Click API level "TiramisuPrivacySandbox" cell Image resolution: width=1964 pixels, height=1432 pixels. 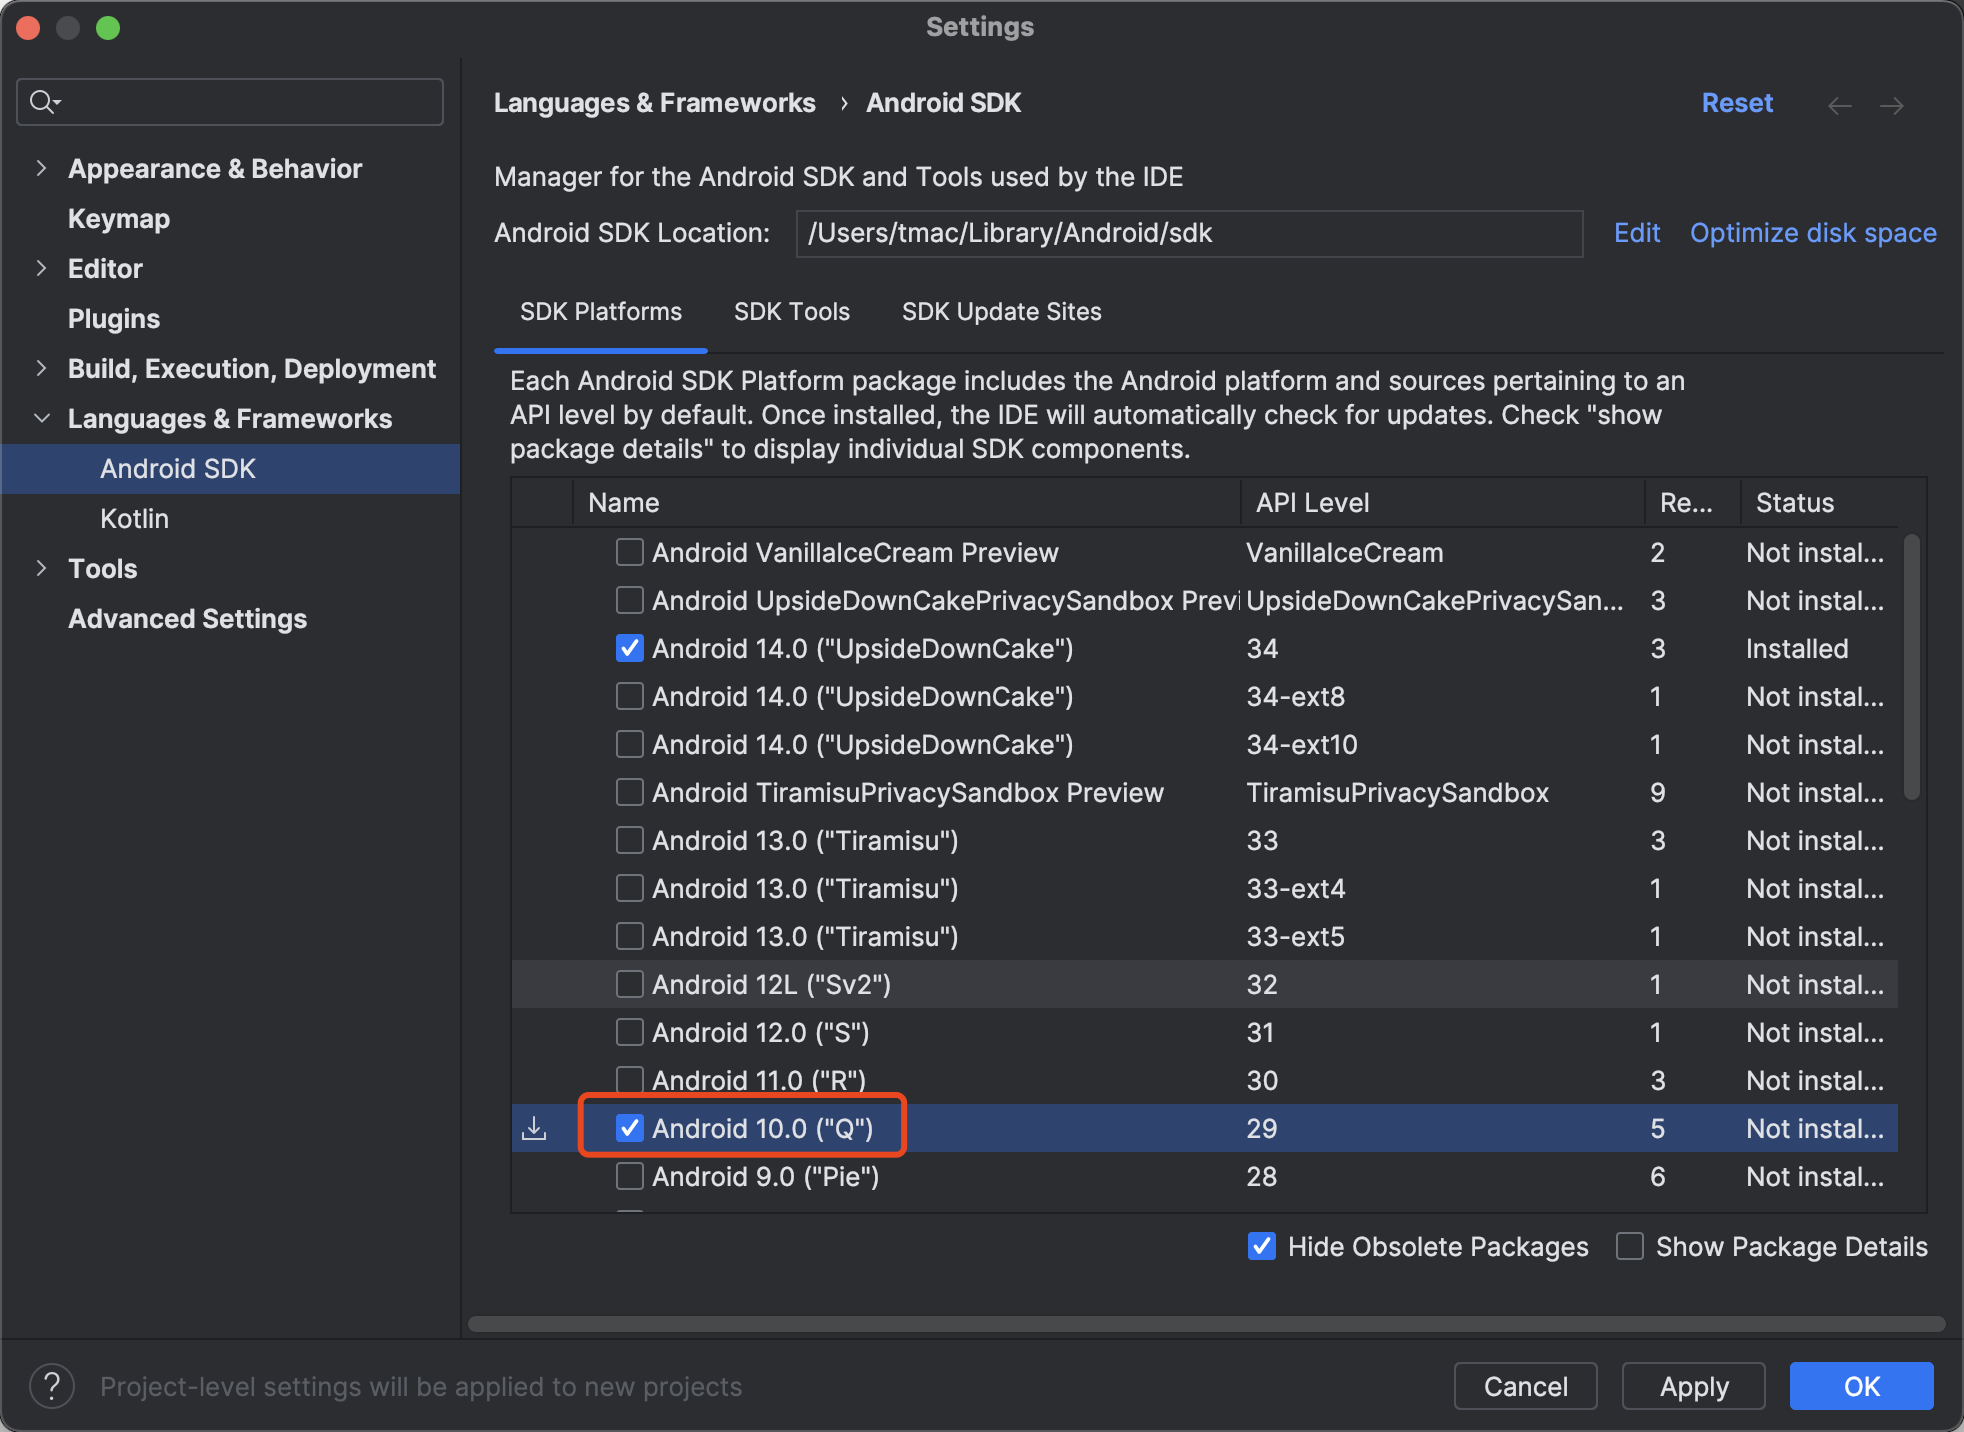coord(1397,792)
